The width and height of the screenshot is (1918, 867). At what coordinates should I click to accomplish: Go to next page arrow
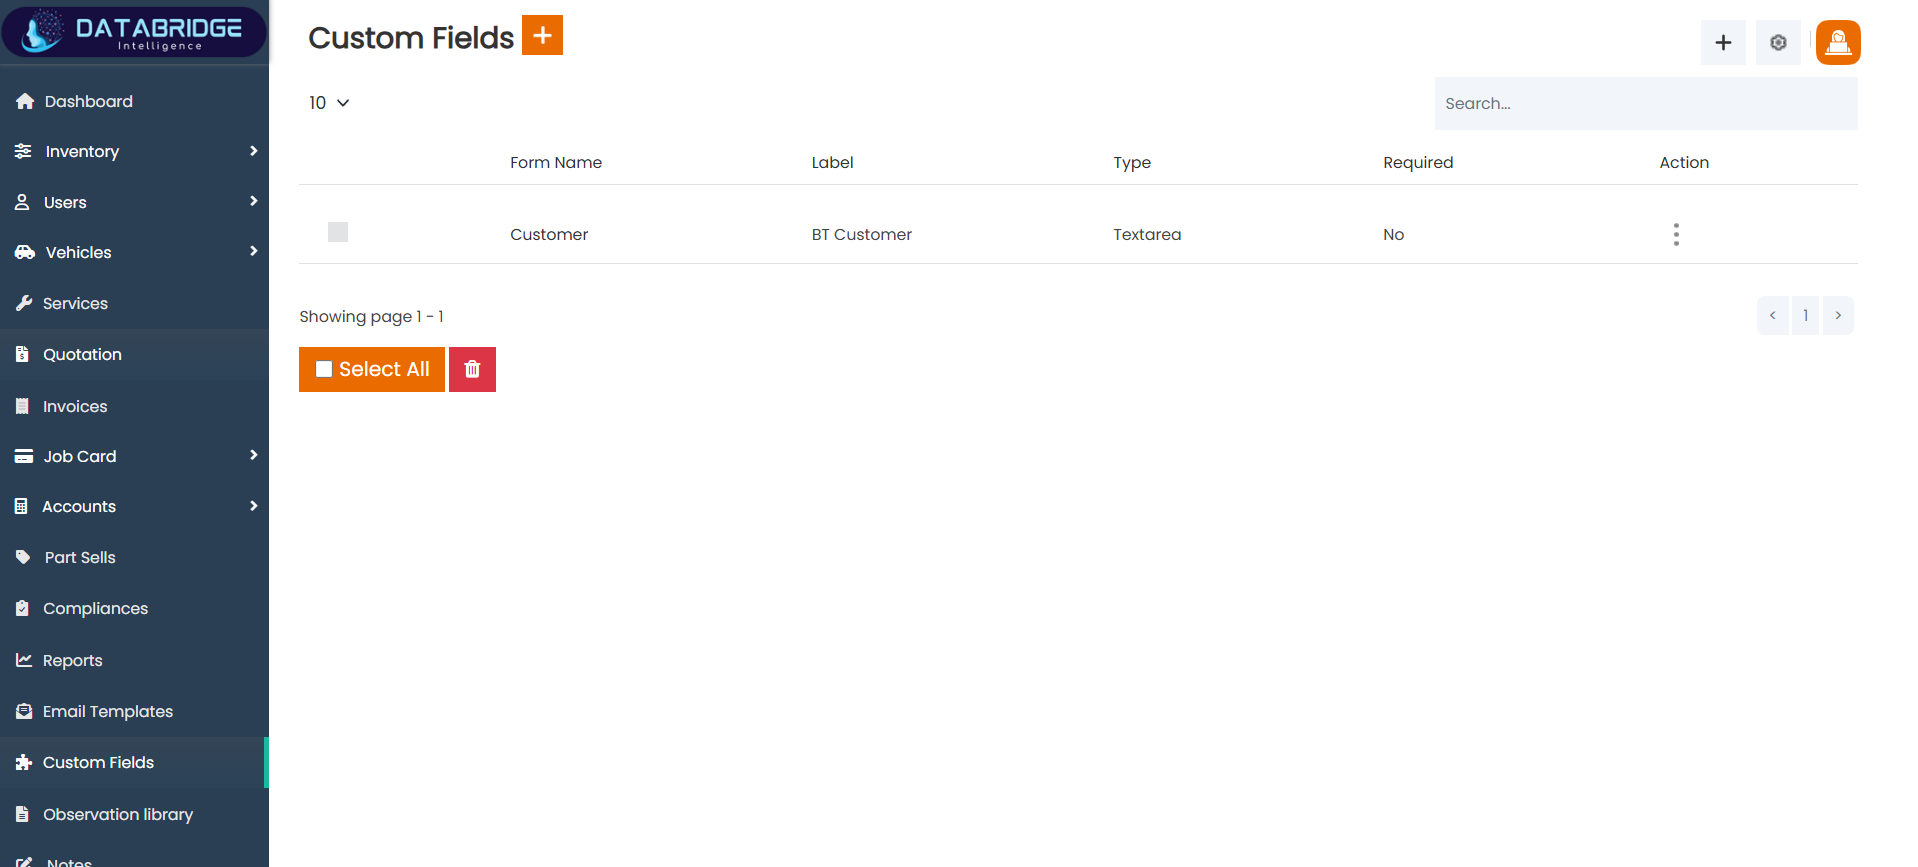pyautogui.click(x=1838, y=315)
